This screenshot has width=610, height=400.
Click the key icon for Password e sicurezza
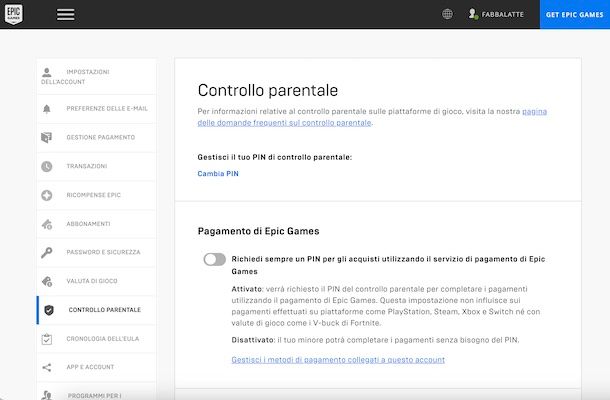click(47, 253)
